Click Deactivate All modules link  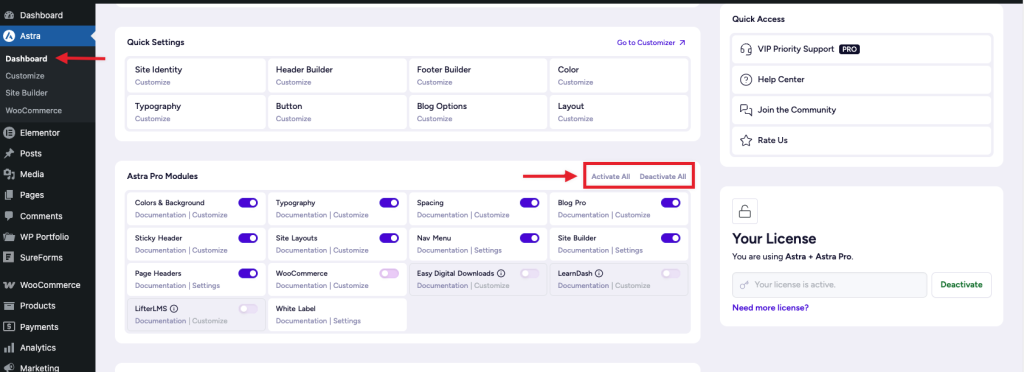tap(663, 176)
